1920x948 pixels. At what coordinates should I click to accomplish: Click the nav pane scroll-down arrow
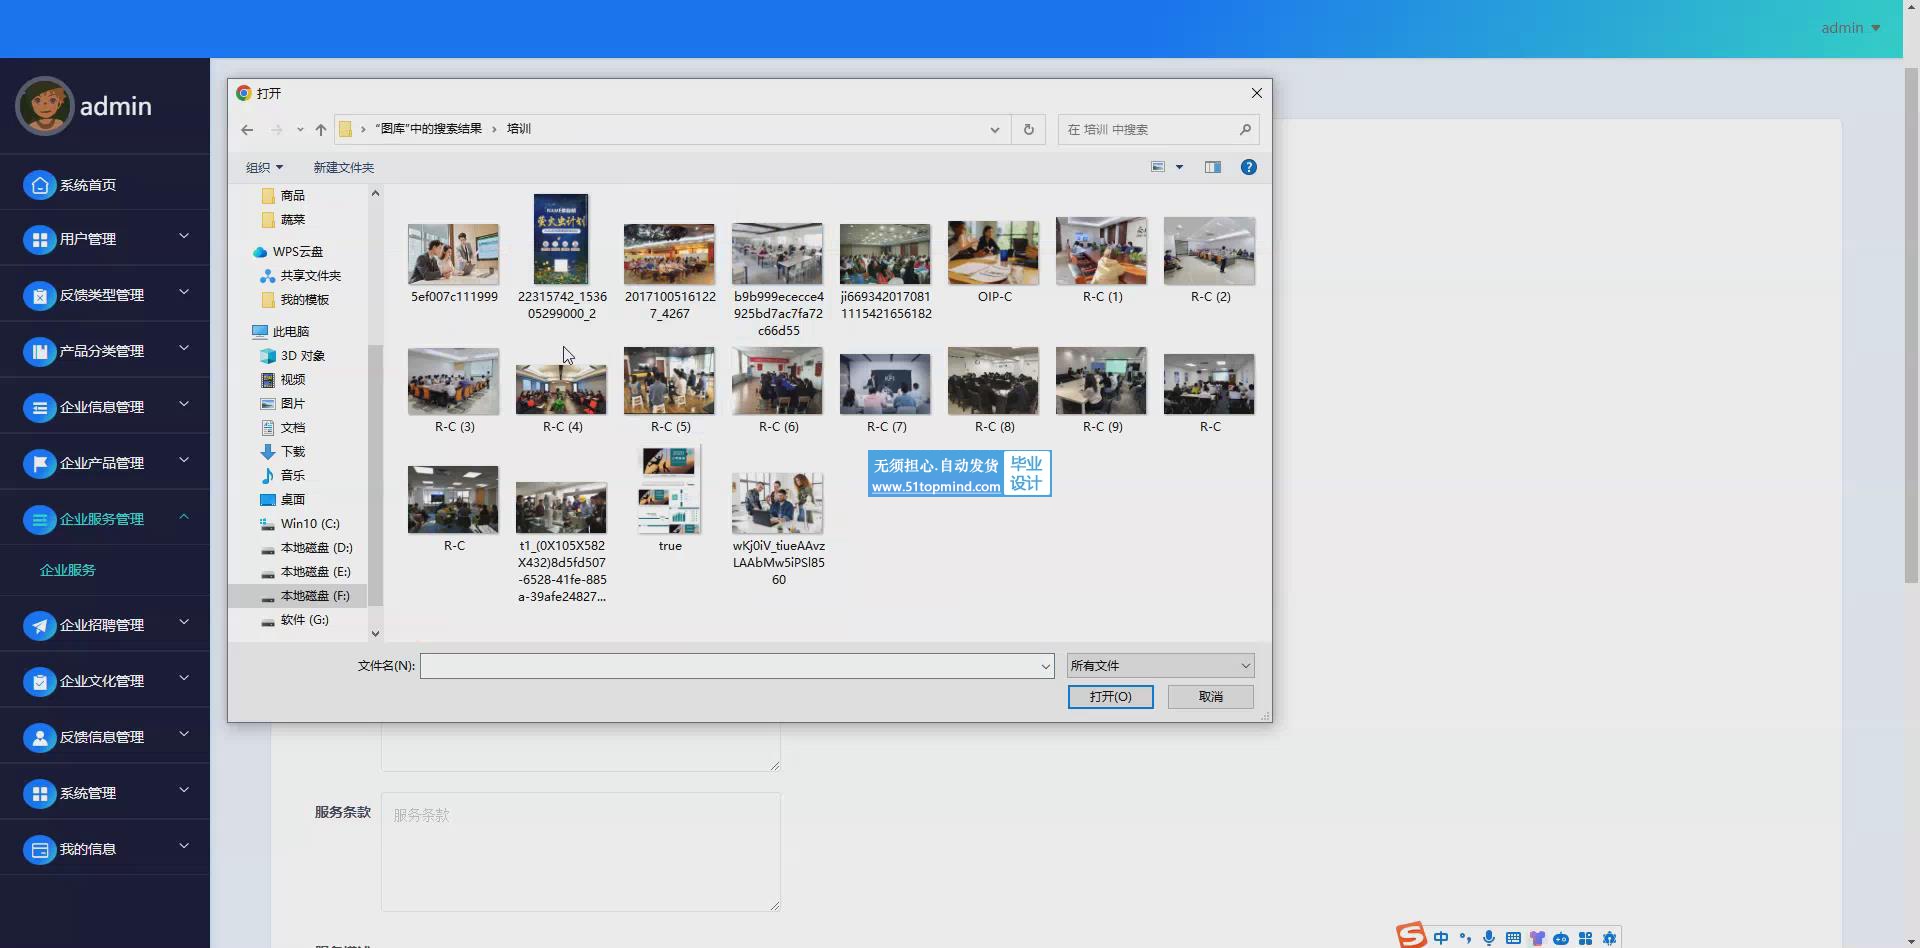tap(375, 633)
